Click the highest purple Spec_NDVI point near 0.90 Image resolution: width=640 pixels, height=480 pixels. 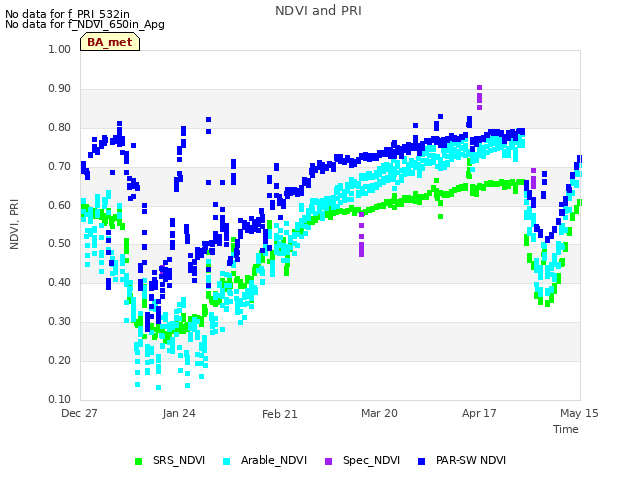(x=480, y=88)
